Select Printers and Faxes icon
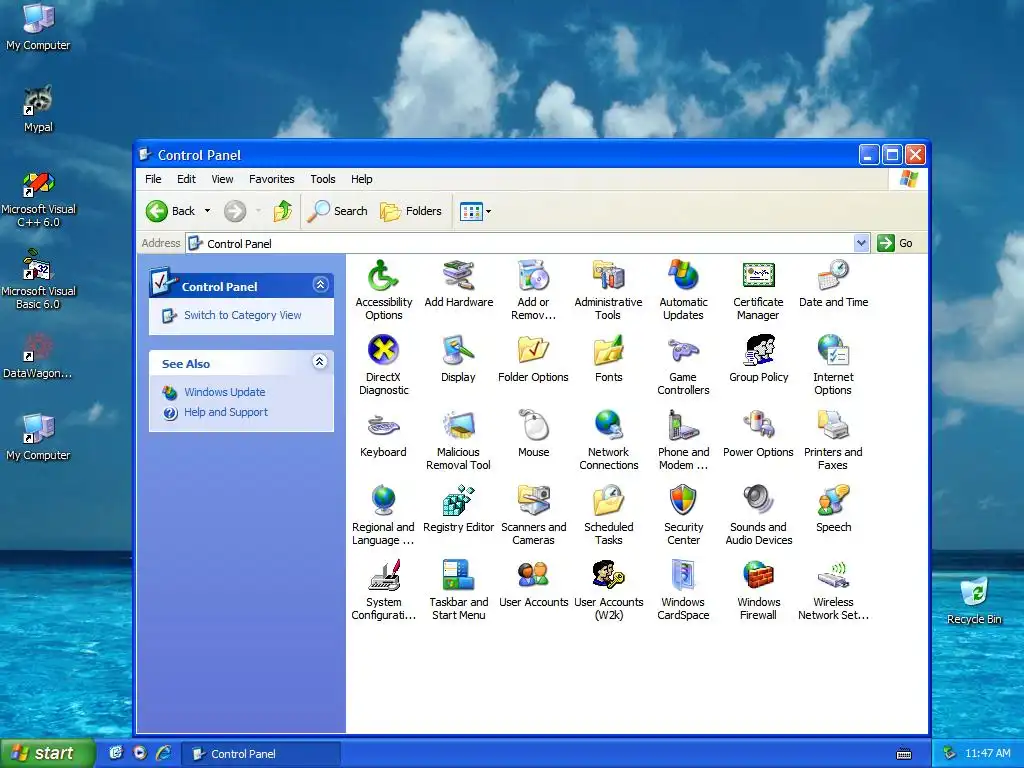Screen dimensions: 1024x768 pyautogui.click(x=833, y=426)
